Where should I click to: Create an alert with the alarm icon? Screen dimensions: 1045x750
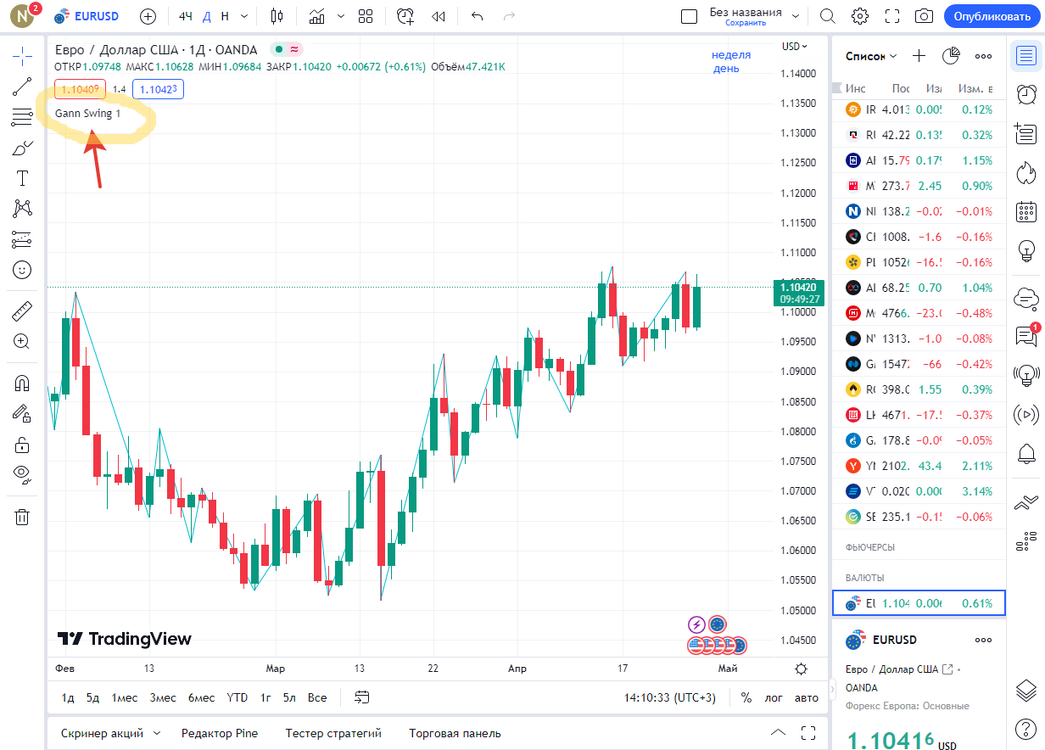[405, 16]
